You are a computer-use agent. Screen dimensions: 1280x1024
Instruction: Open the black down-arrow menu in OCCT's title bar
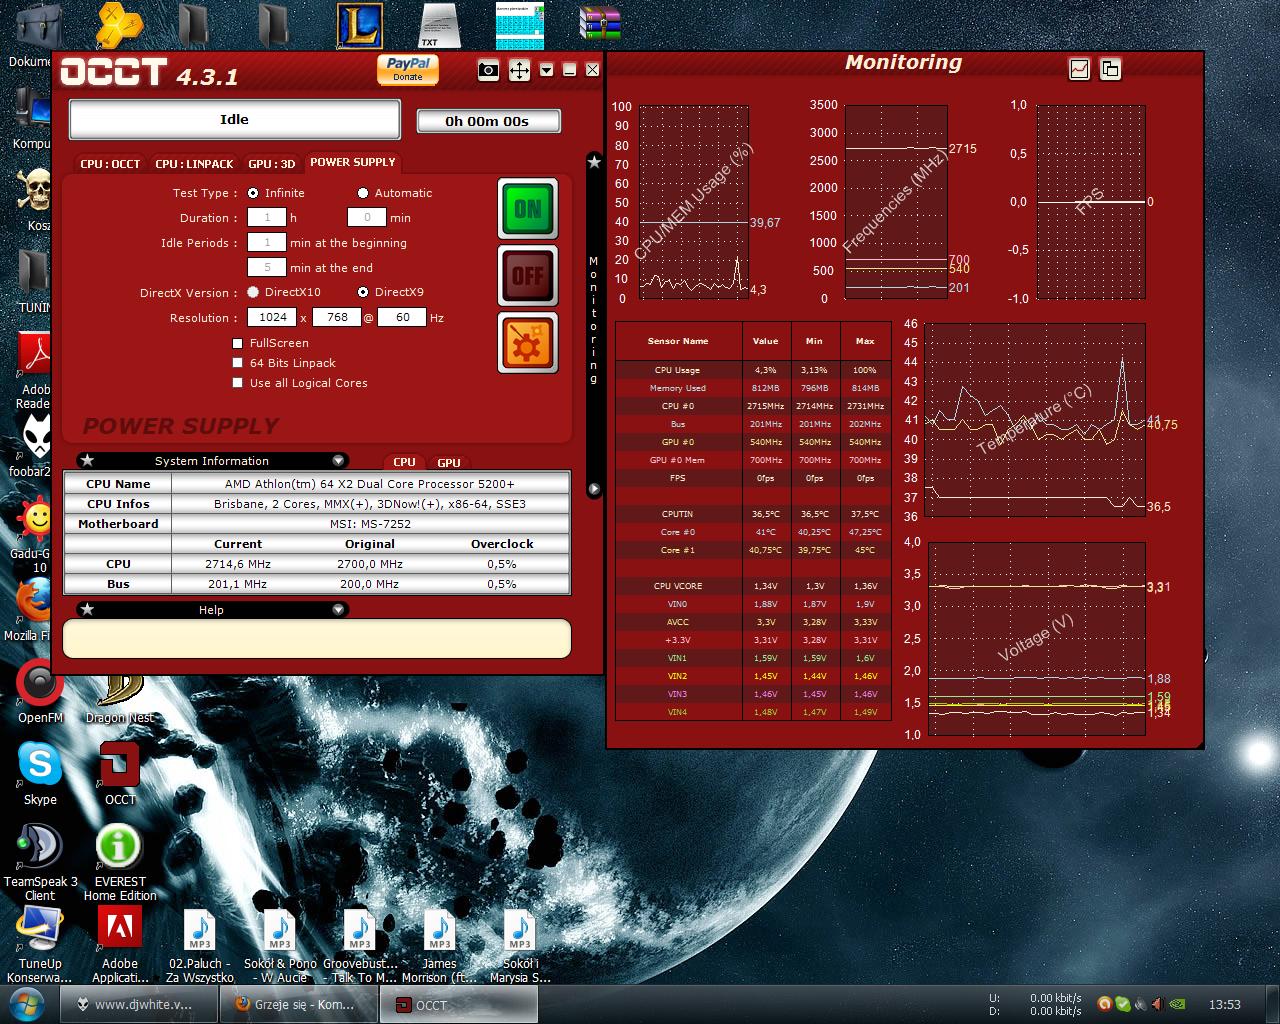546,70
